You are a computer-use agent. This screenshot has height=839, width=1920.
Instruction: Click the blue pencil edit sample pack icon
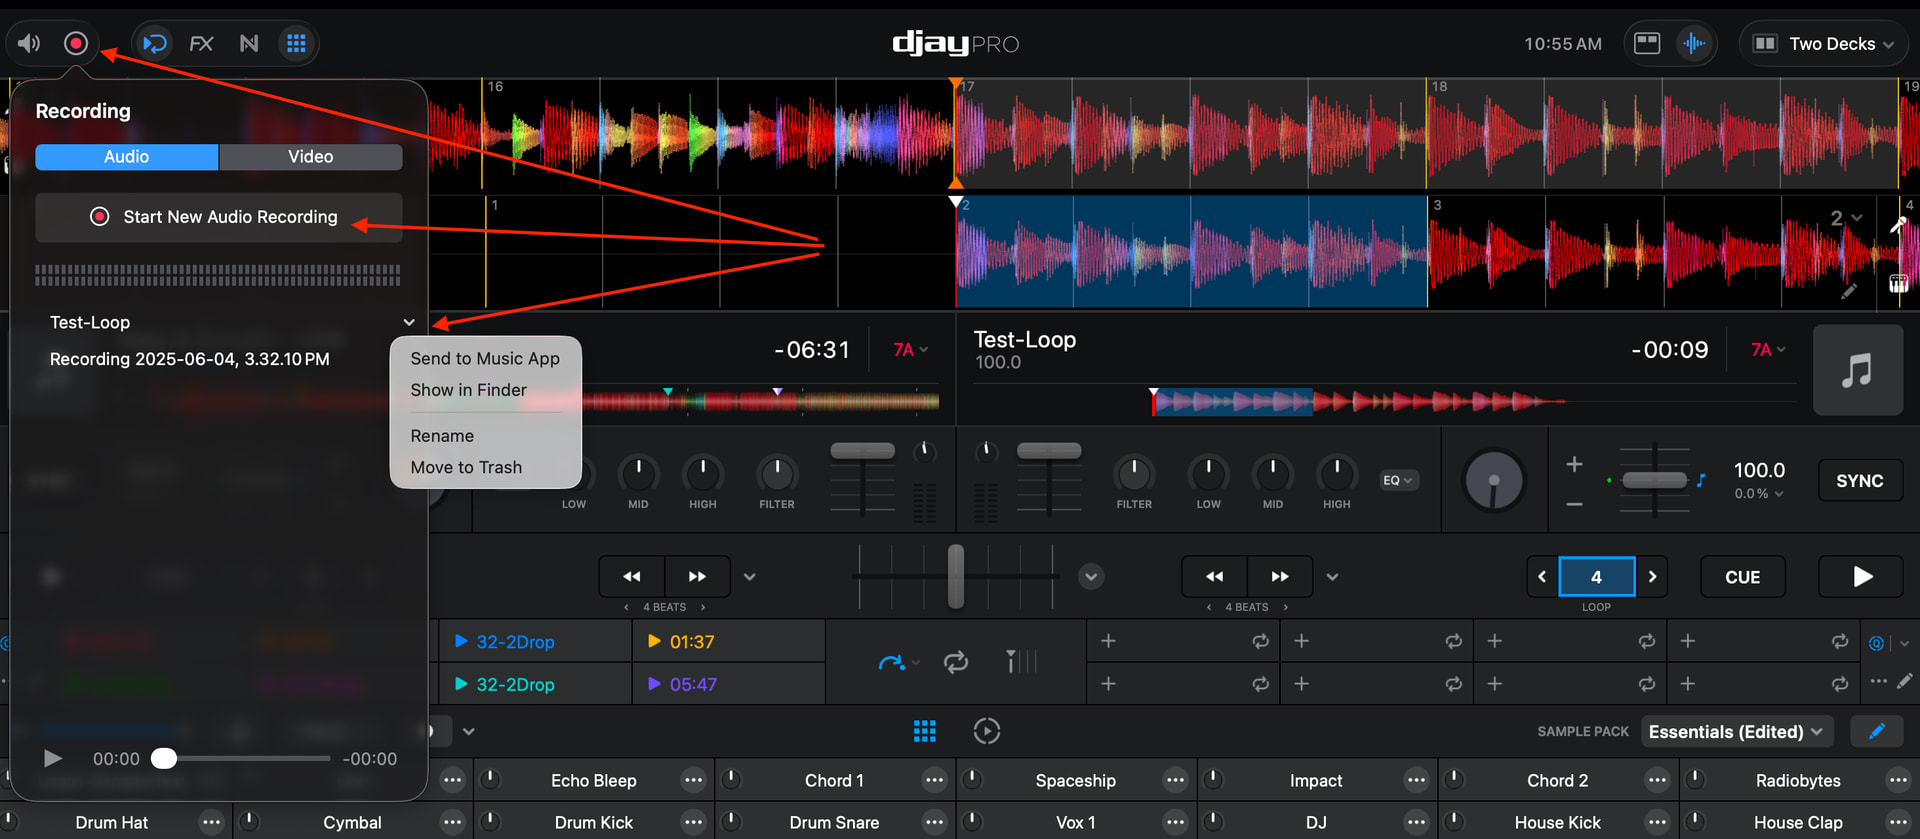(1876, 731)
